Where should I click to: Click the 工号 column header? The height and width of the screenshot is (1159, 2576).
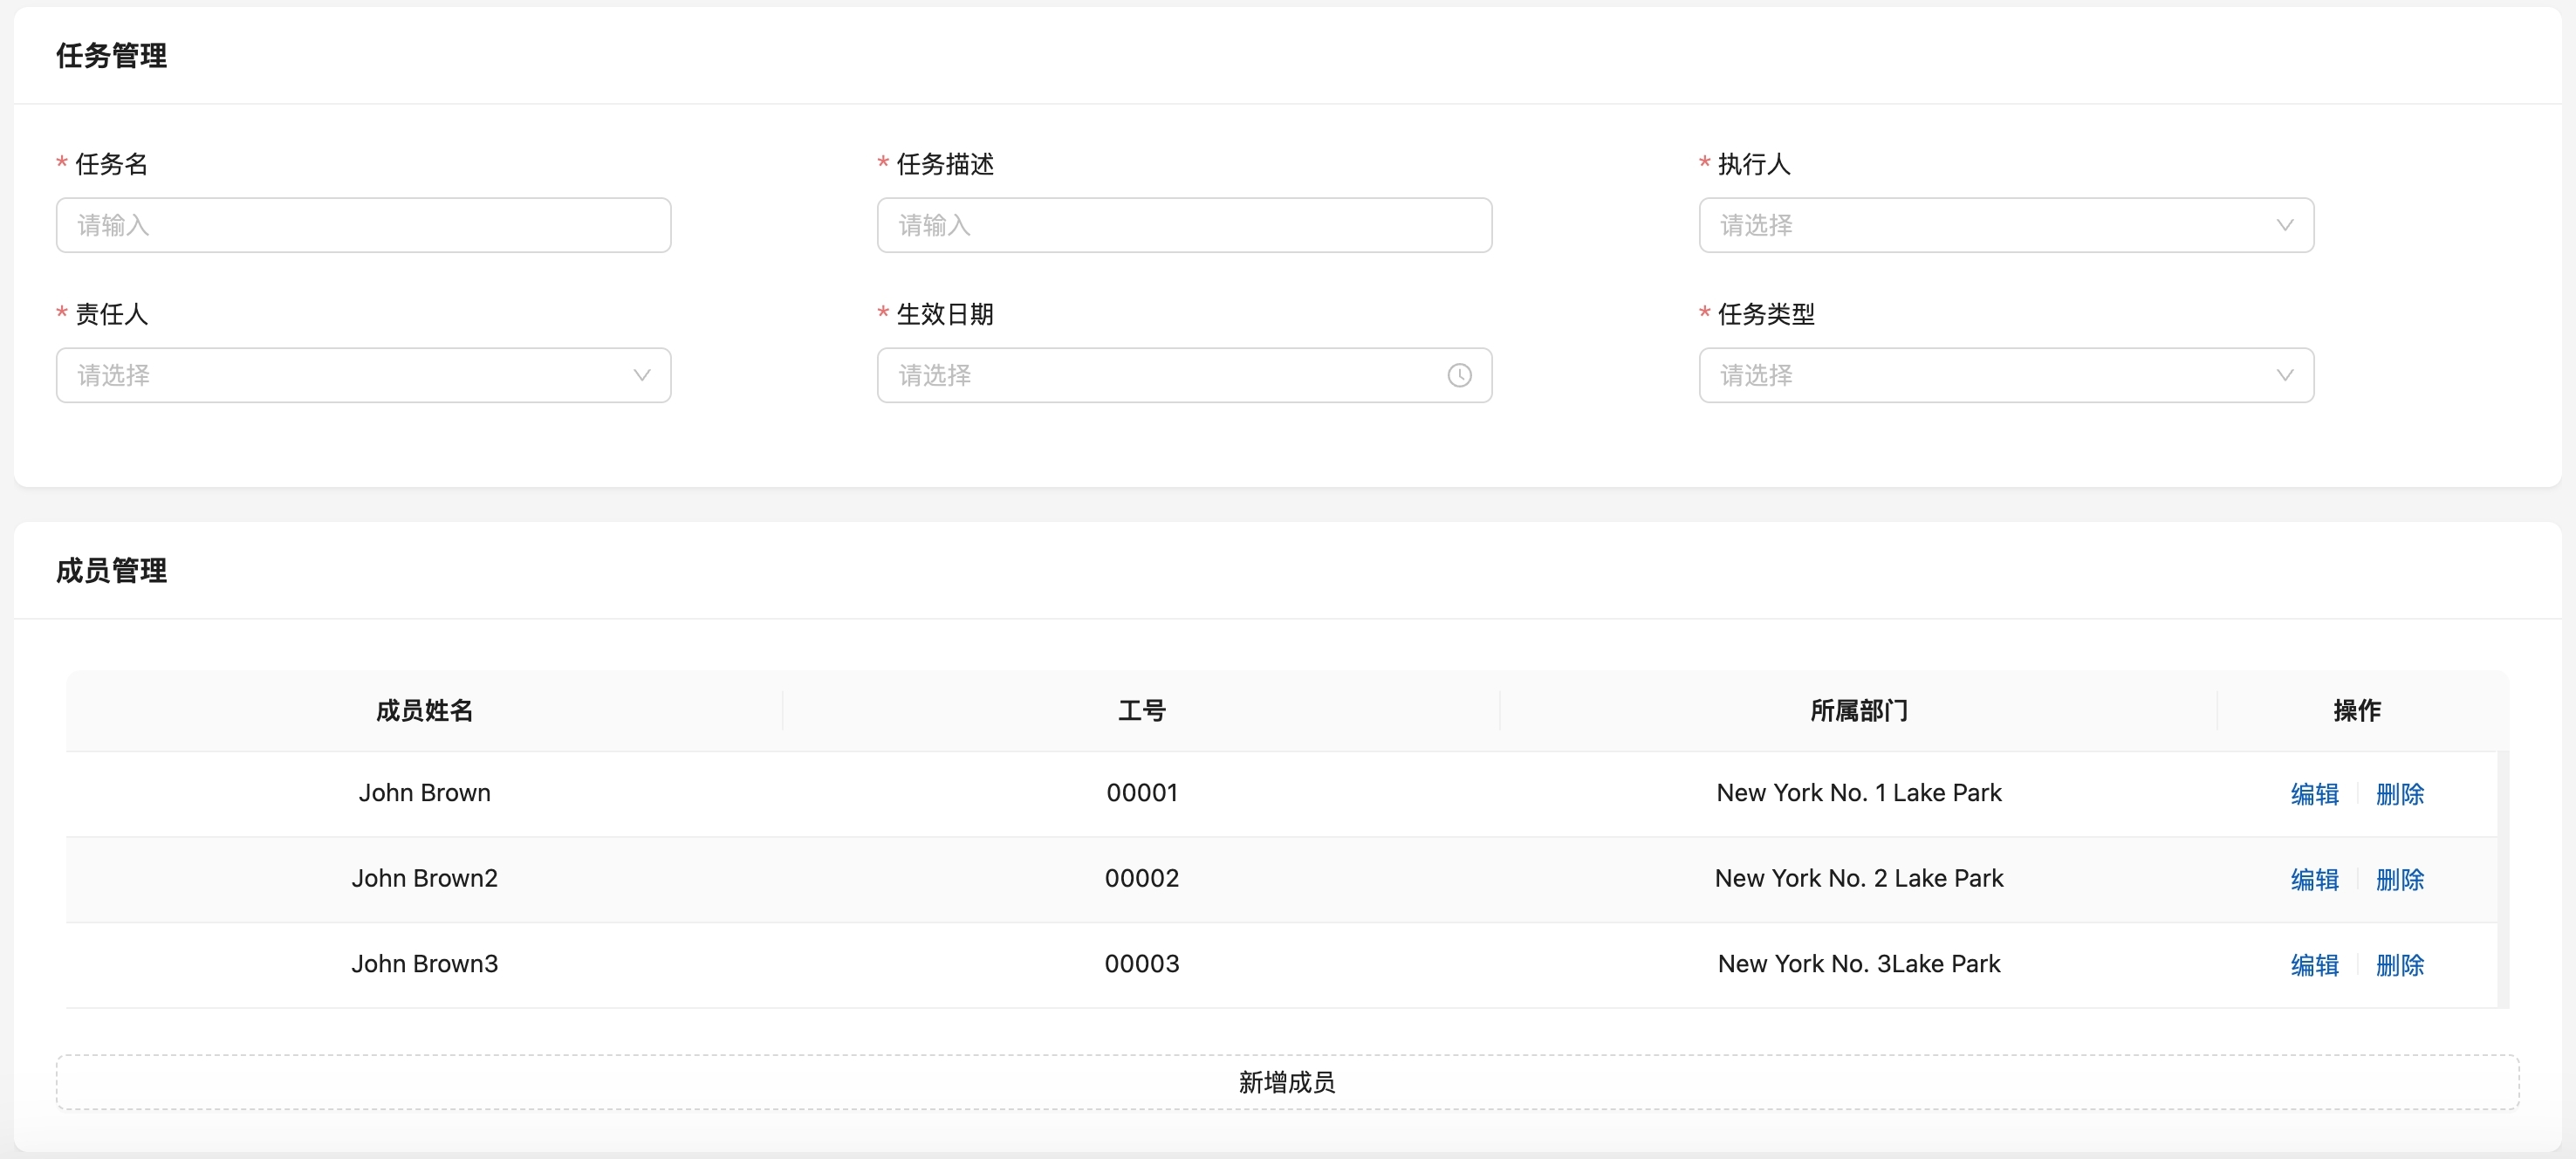coord(1141,711)
